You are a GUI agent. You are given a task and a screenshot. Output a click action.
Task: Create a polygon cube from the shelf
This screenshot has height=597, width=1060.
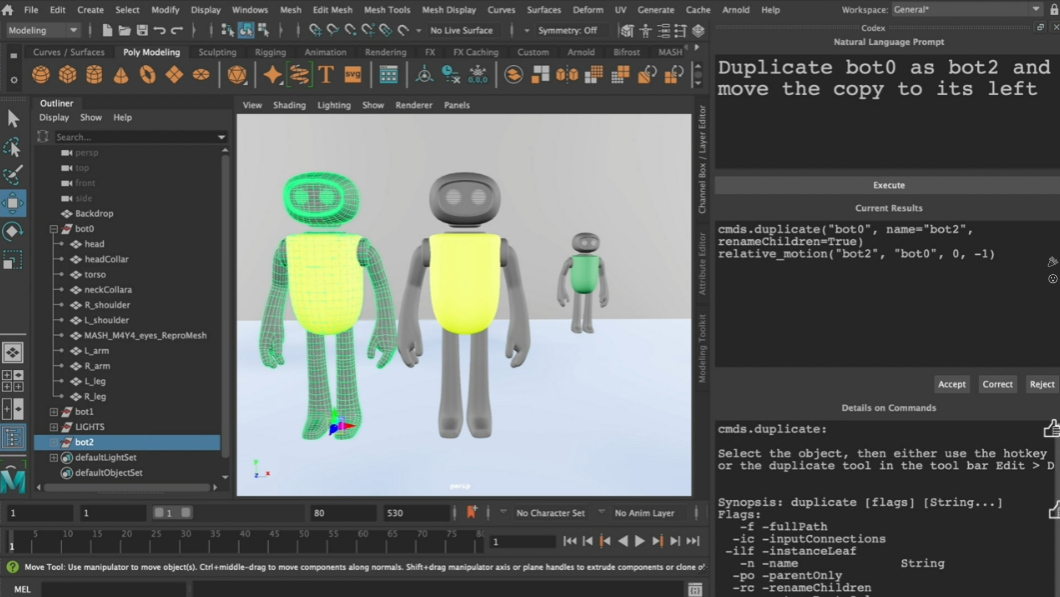pos(67,75)
